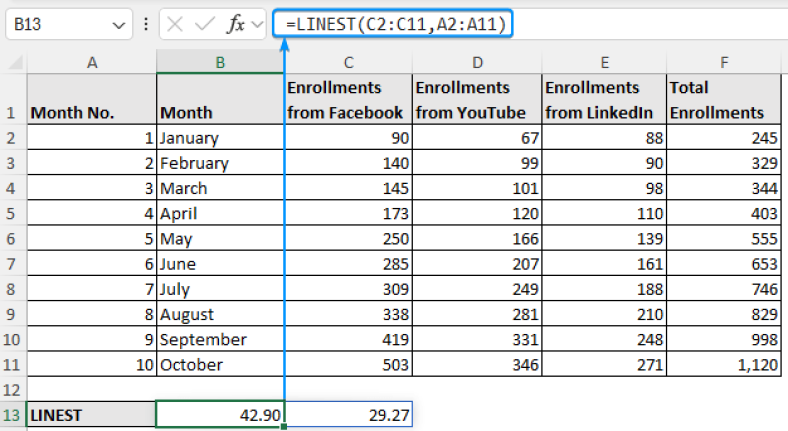Select row 13 header
Image resolution: width=788 pixels, height=431 pixels.
pyautogui.click(x=12, y=415)
